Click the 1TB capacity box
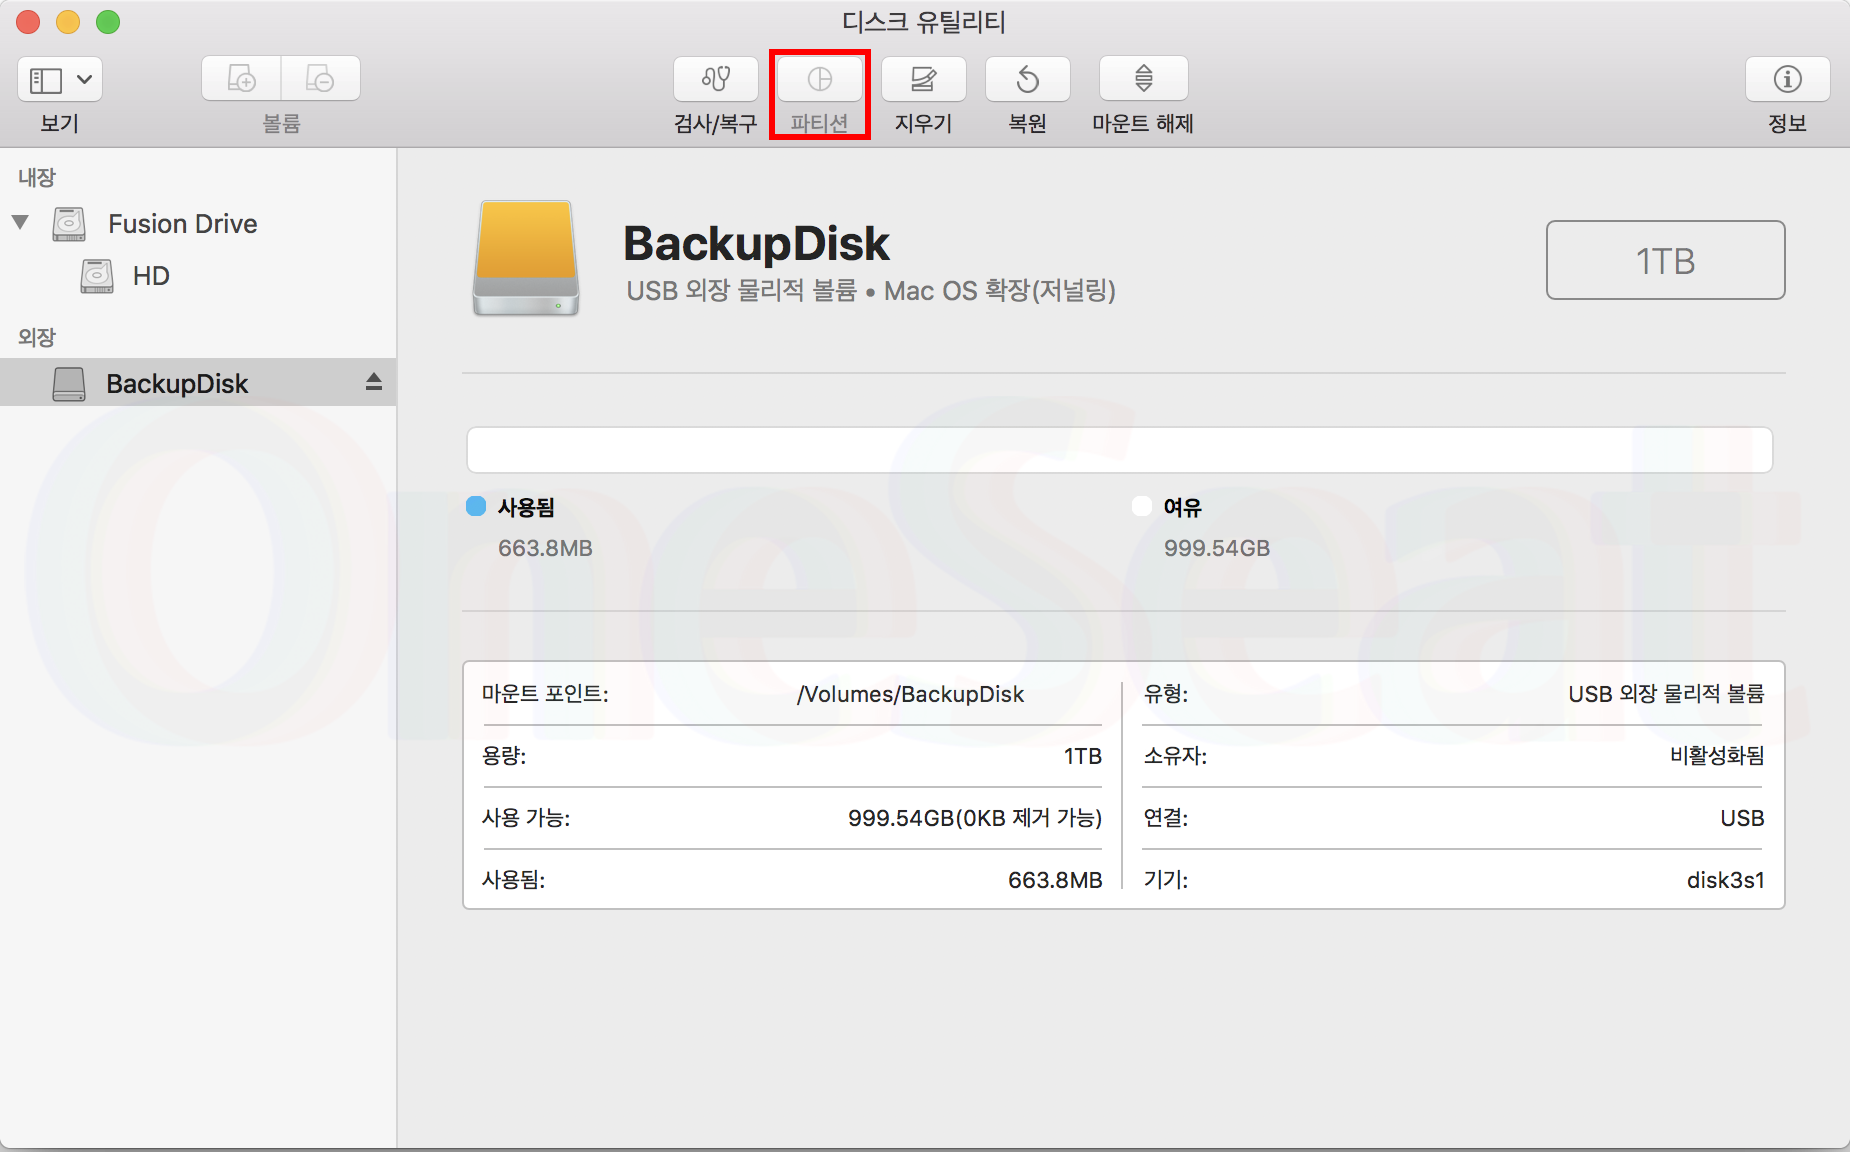1850x1152 pixels. pyautogui.click(x=1665, y=260)
